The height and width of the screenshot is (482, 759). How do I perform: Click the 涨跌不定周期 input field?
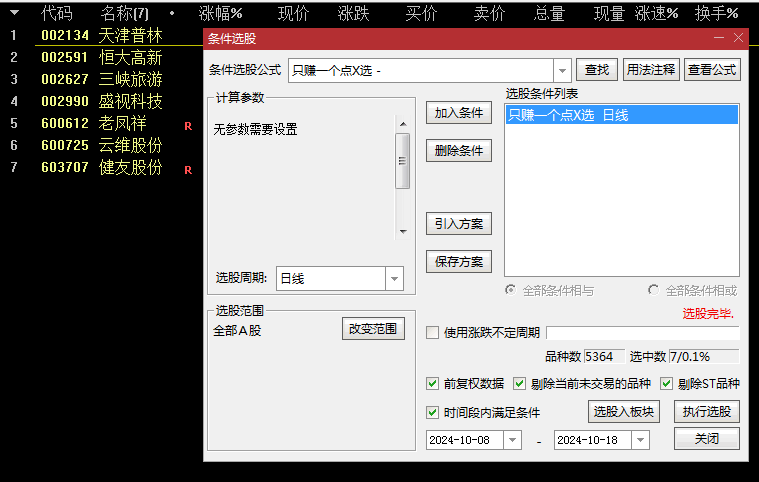[x=643, y=333]
